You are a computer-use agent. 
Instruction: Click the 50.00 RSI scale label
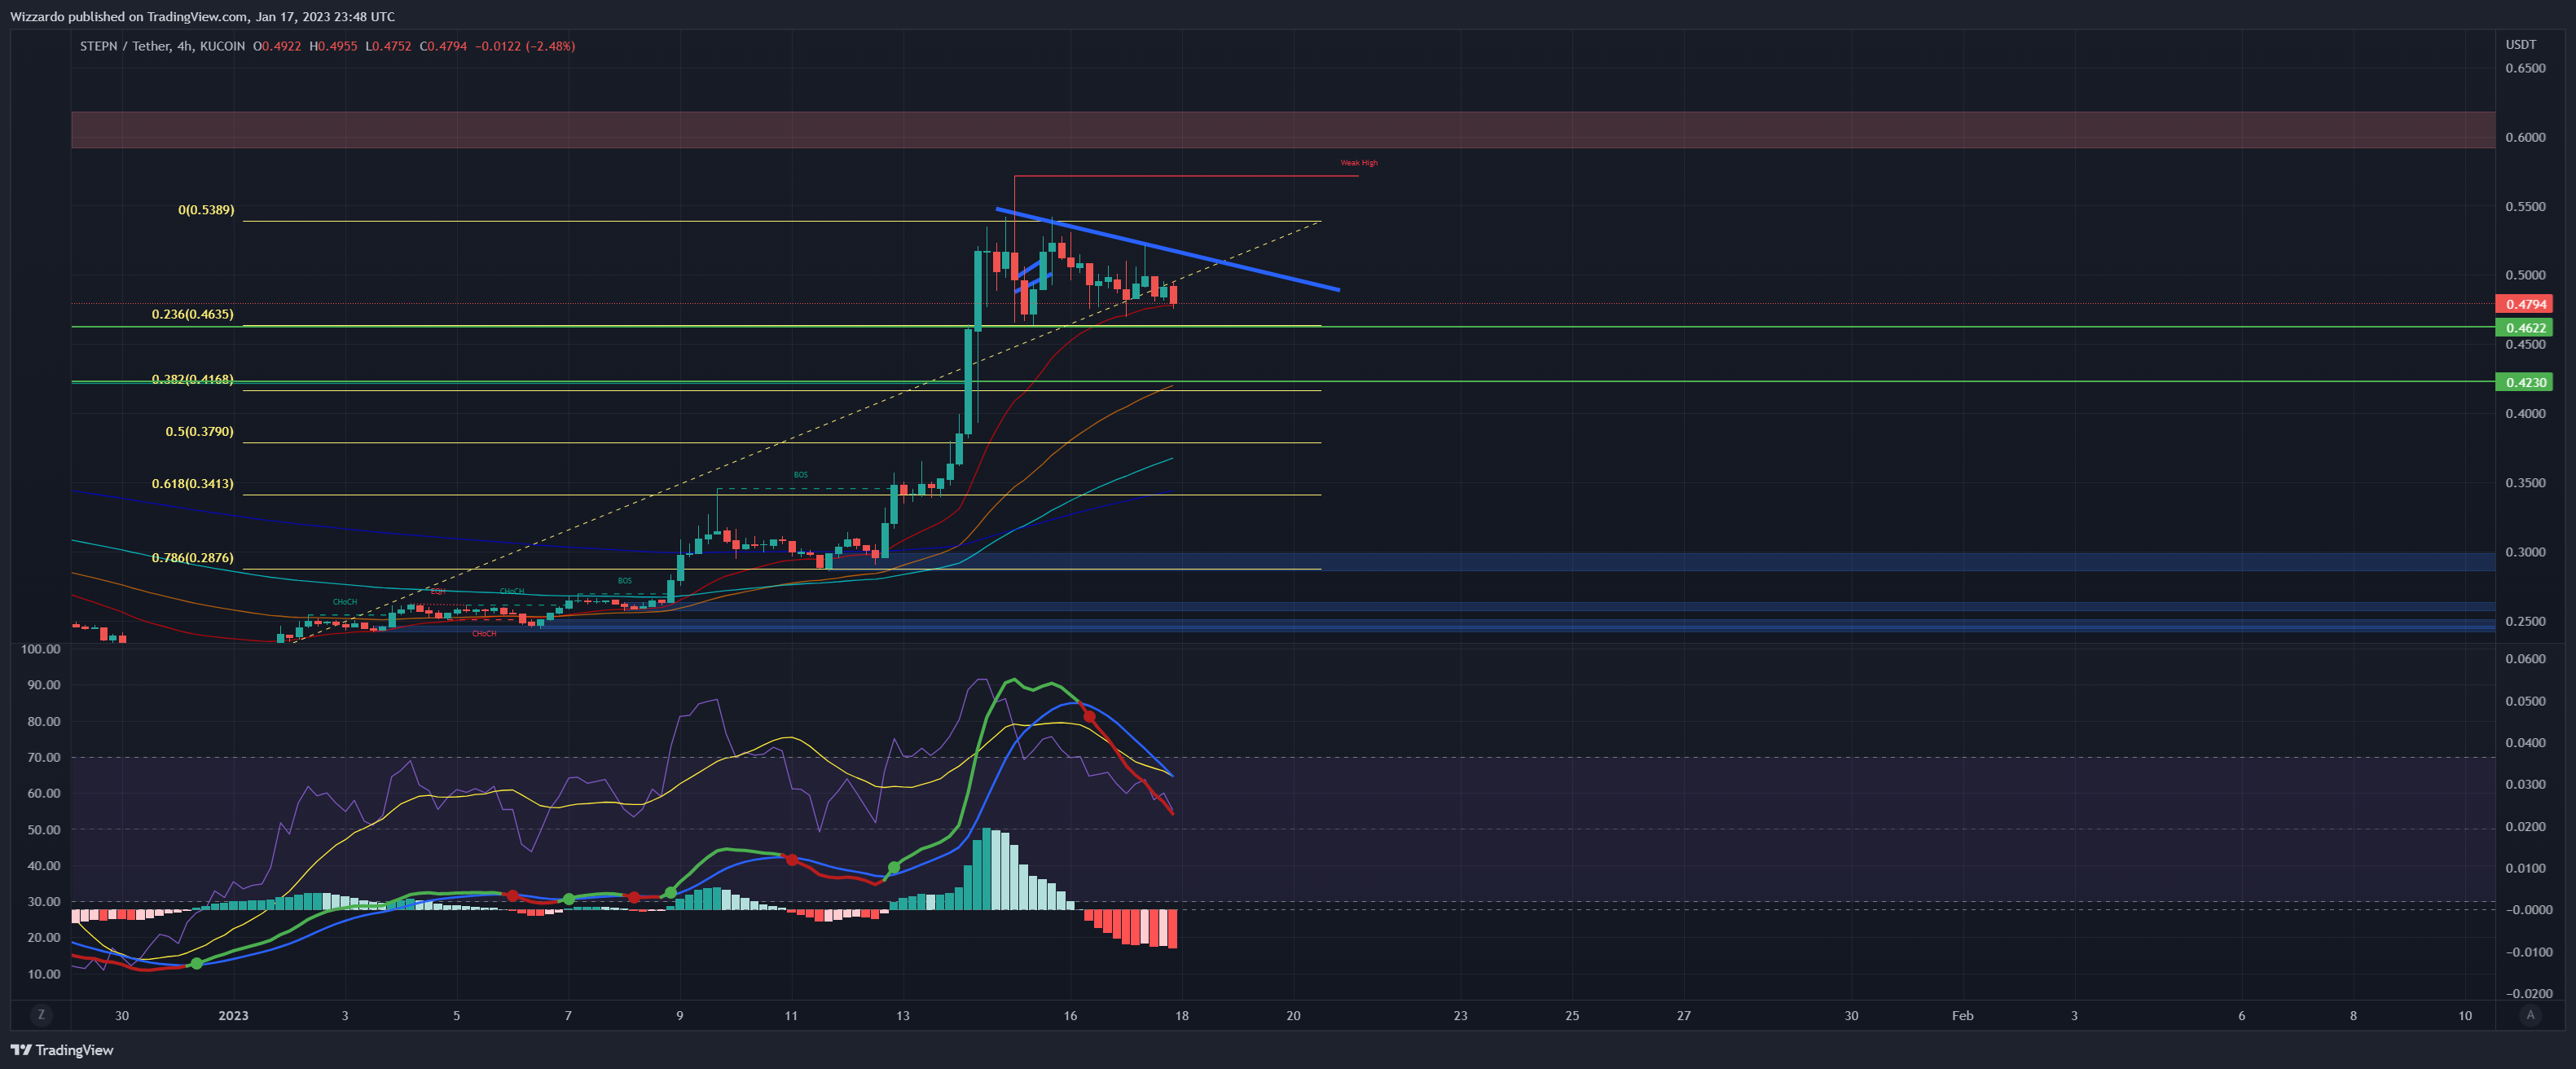[44, 830]
